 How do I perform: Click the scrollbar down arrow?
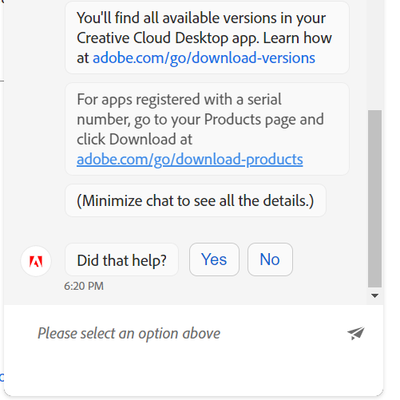pyautogui.click(x=375, y=296)
